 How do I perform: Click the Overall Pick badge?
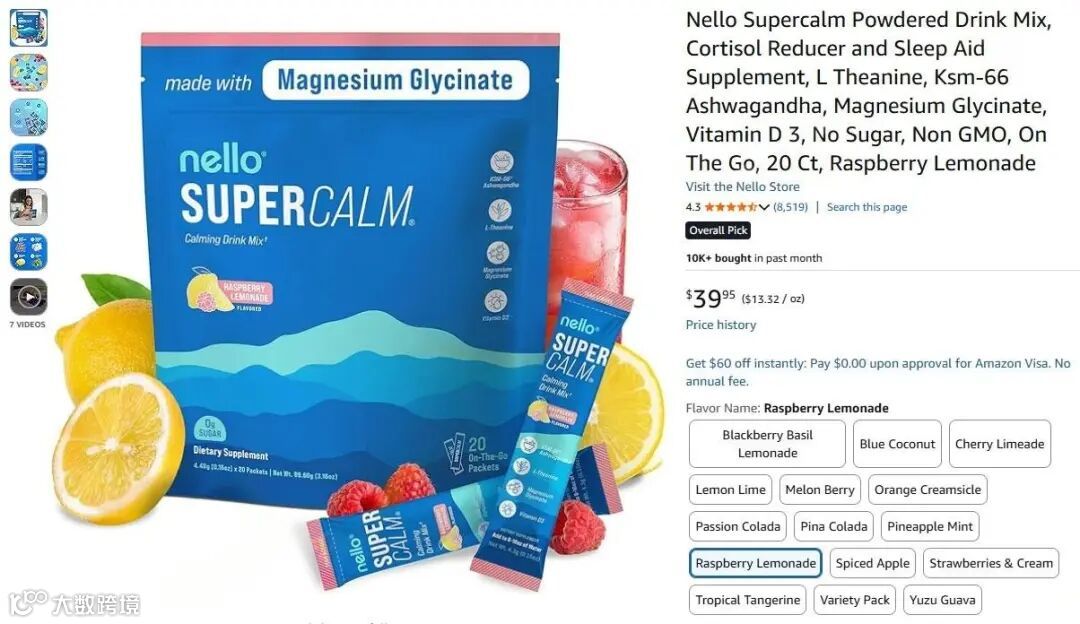click(718, 231)
